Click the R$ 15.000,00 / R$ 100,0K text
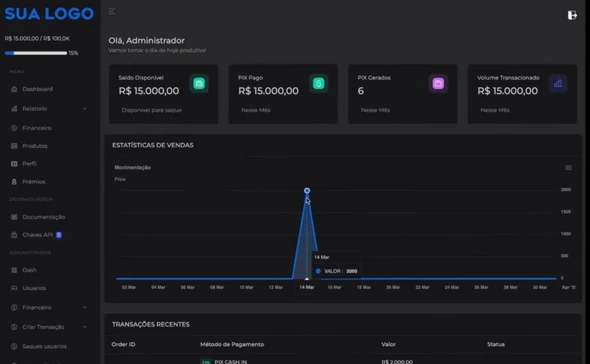The height and width of the screenshot is (364, 590). pos(37,38)
